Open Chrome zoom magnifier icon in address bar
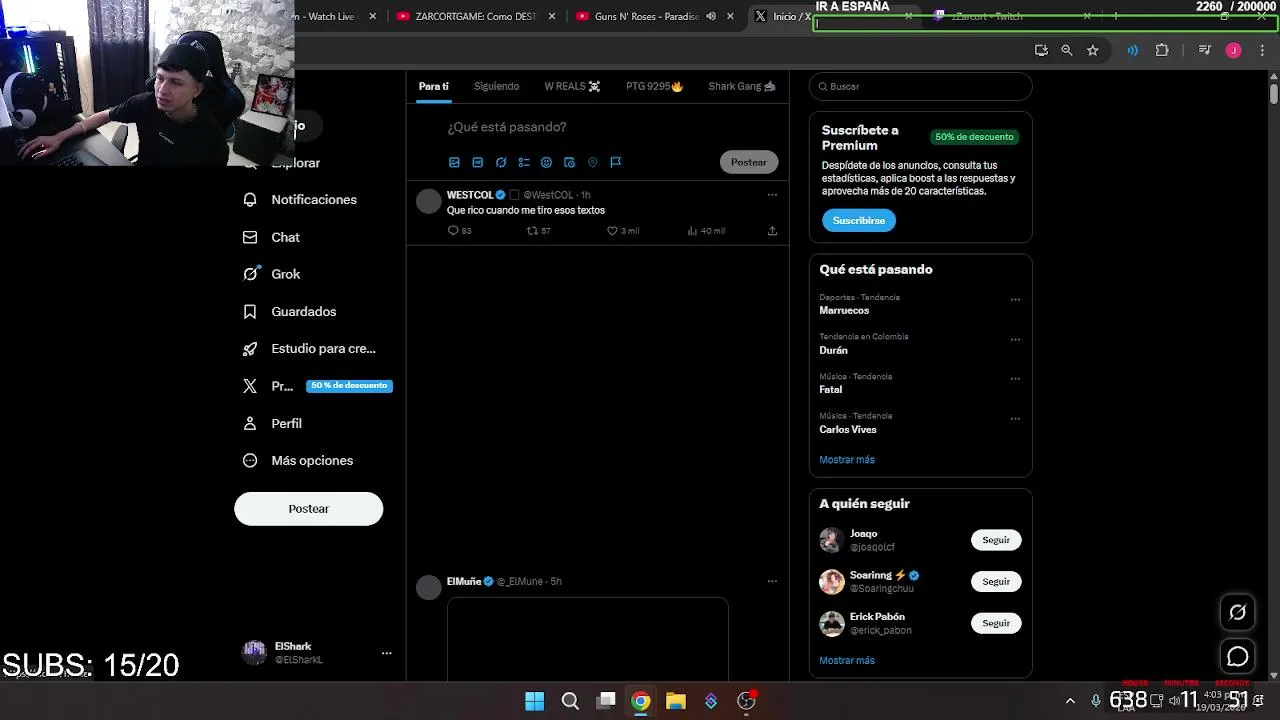This screenshot has height=720, width=1280. (1067, 50)
